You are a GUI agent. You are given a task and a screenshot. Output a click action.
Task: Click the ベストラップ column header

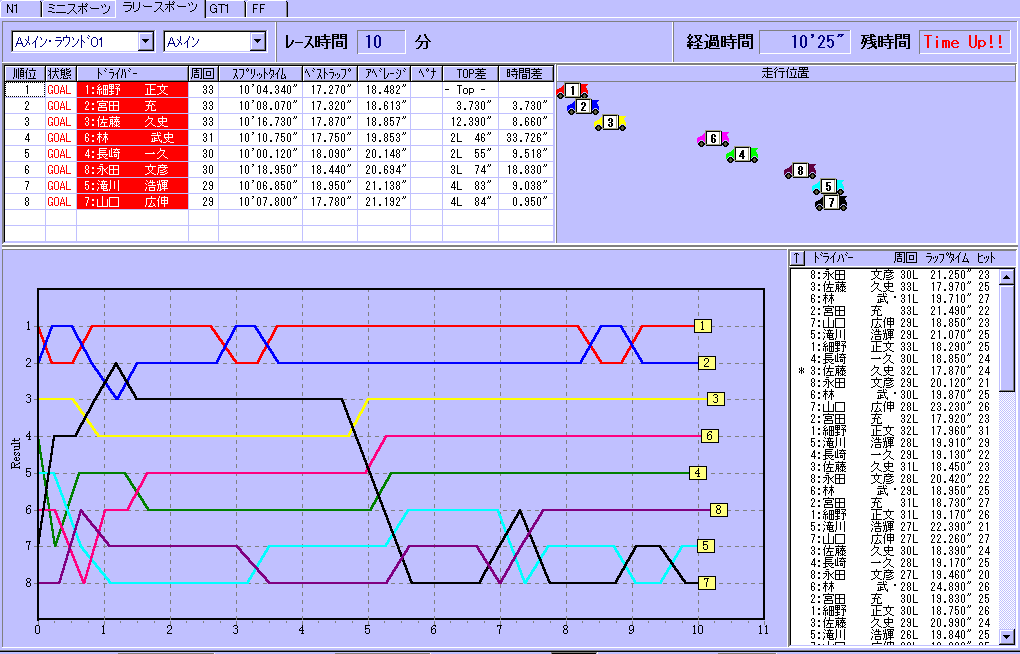(x=329, y=73)
